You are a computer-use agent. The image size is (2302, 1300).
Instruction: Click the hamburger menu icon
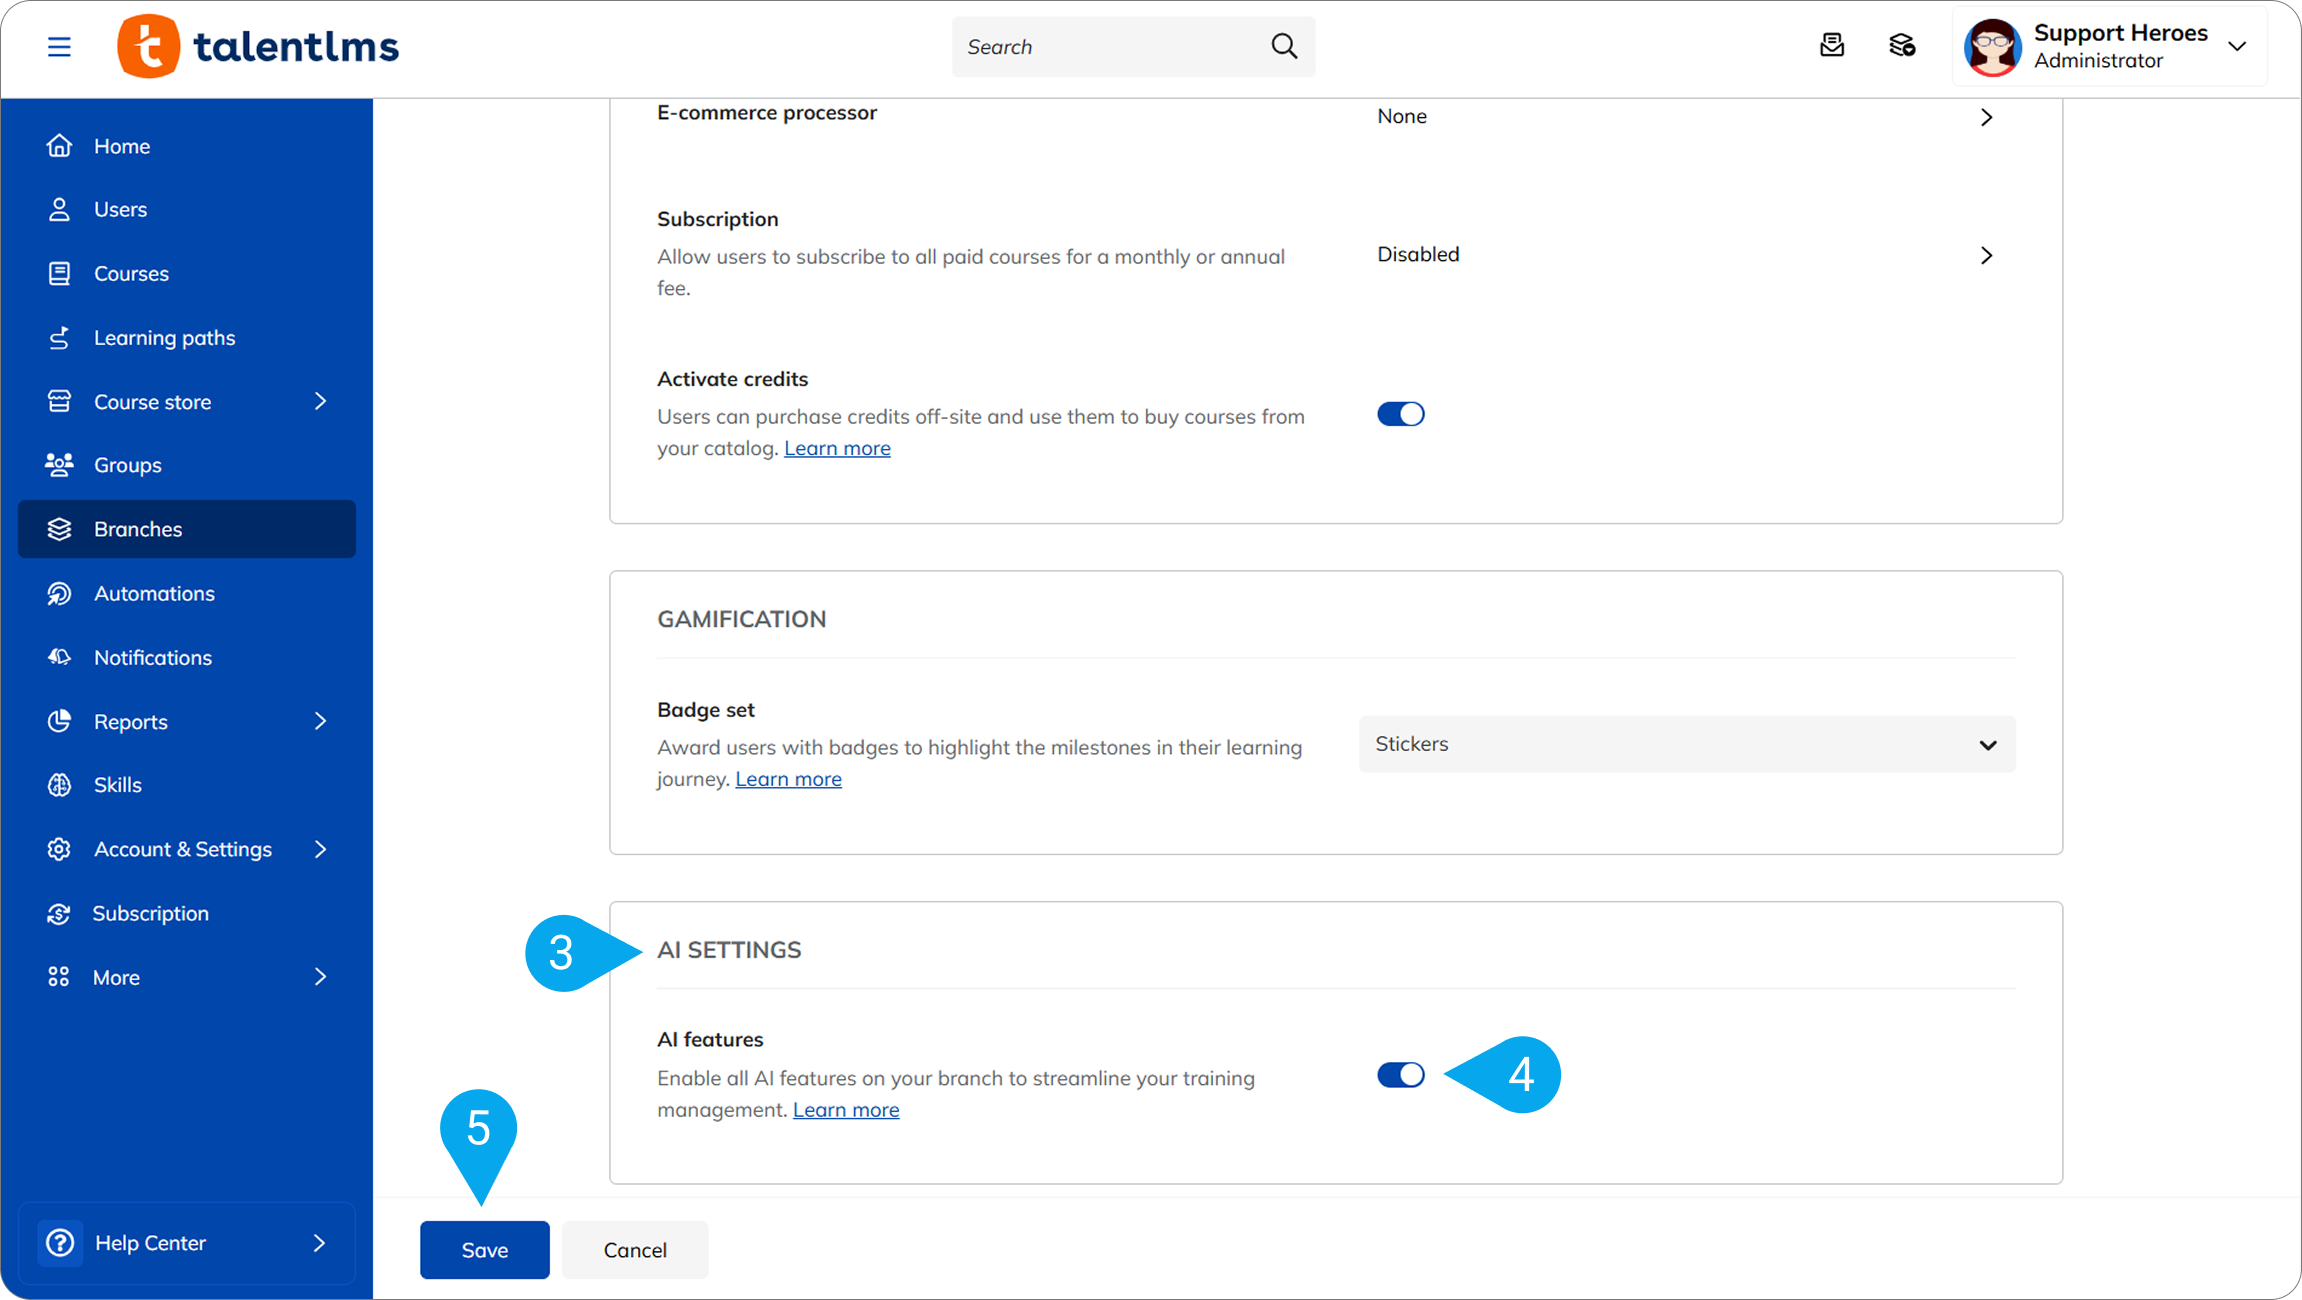pyautogui.click(x=59, y=47)
